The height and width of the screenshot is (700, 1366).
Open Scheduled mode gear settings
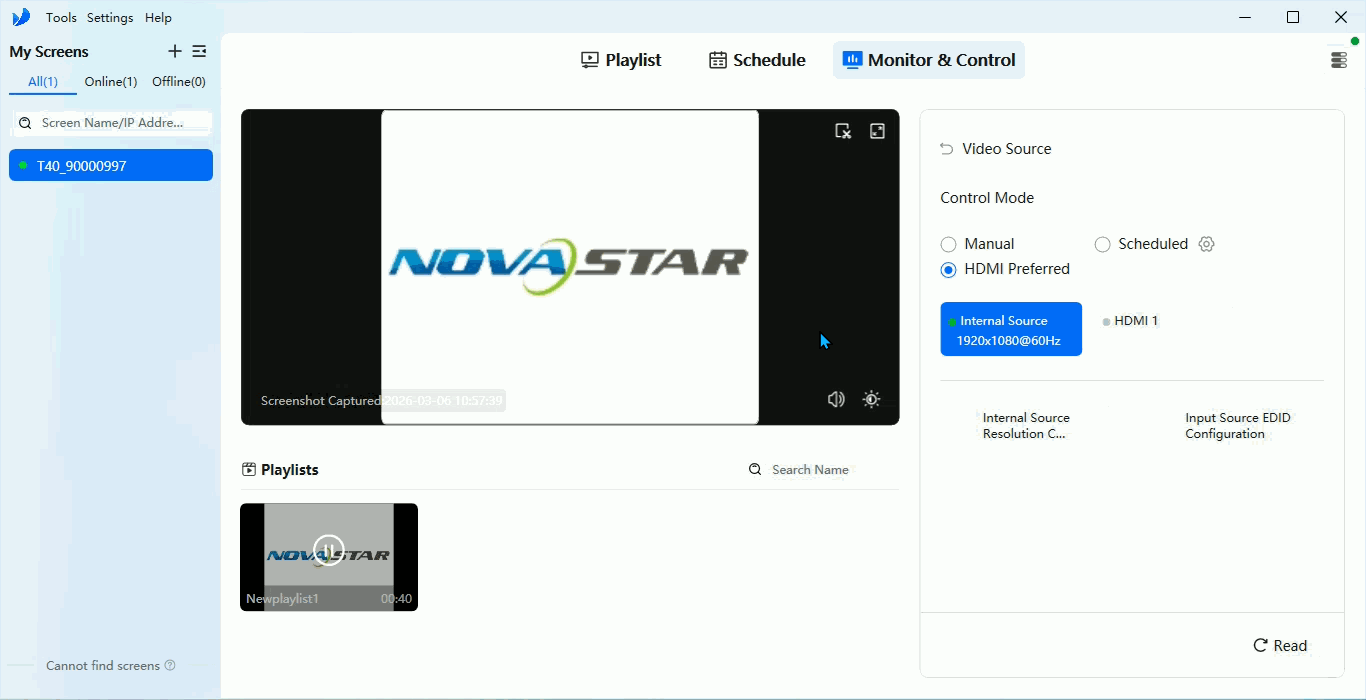point(1206,244)
